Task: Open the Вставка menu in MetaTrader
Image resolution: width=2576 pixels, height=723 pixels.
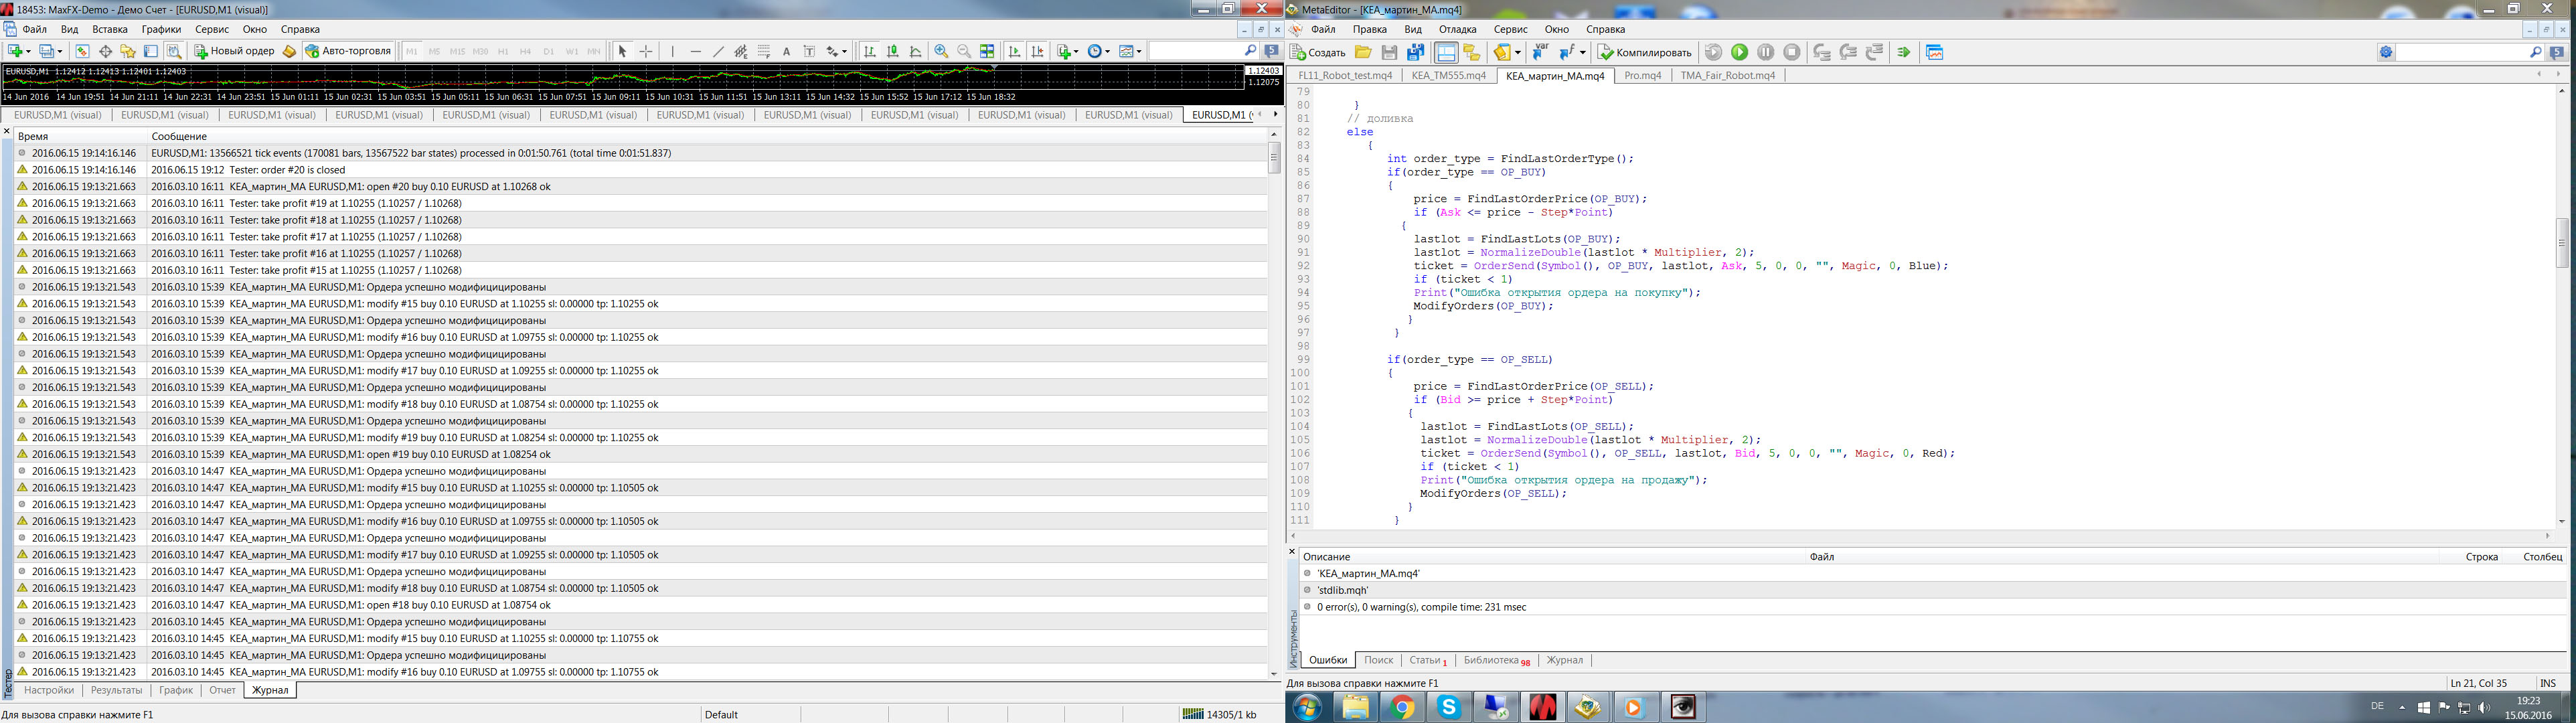Action: click(110, 30)
